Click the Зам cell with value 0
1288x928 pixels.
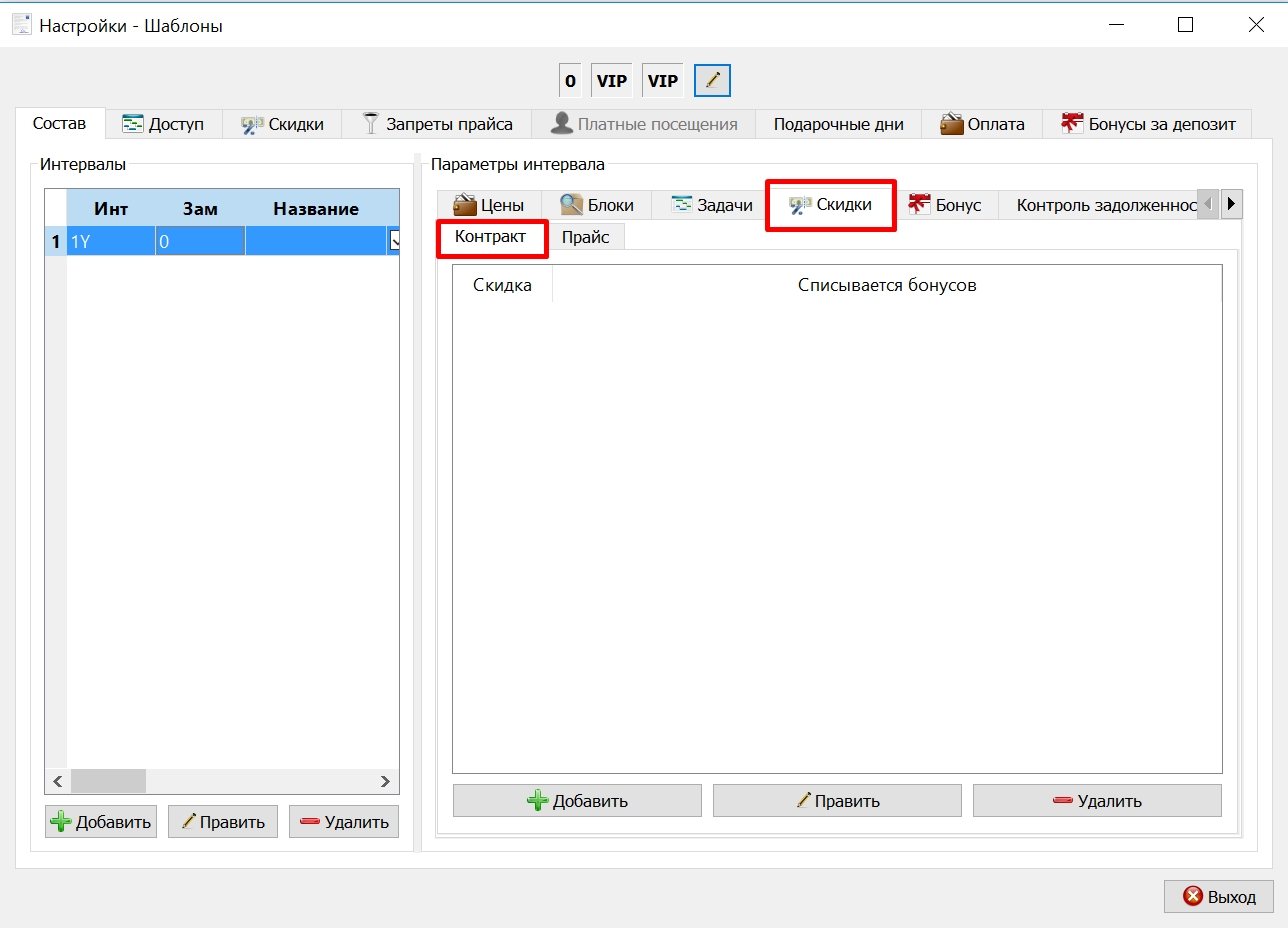tap(200, 241)
